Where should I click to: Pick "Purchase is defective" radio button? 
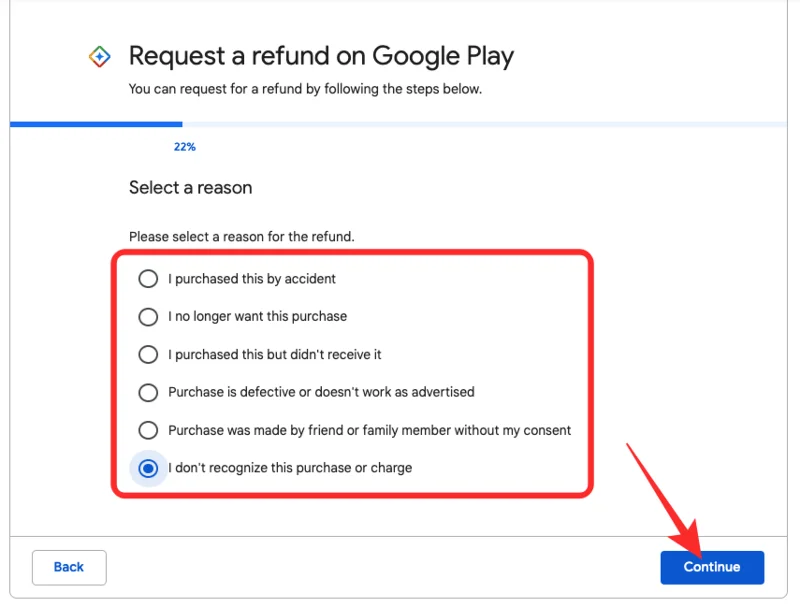pos(148,392)
